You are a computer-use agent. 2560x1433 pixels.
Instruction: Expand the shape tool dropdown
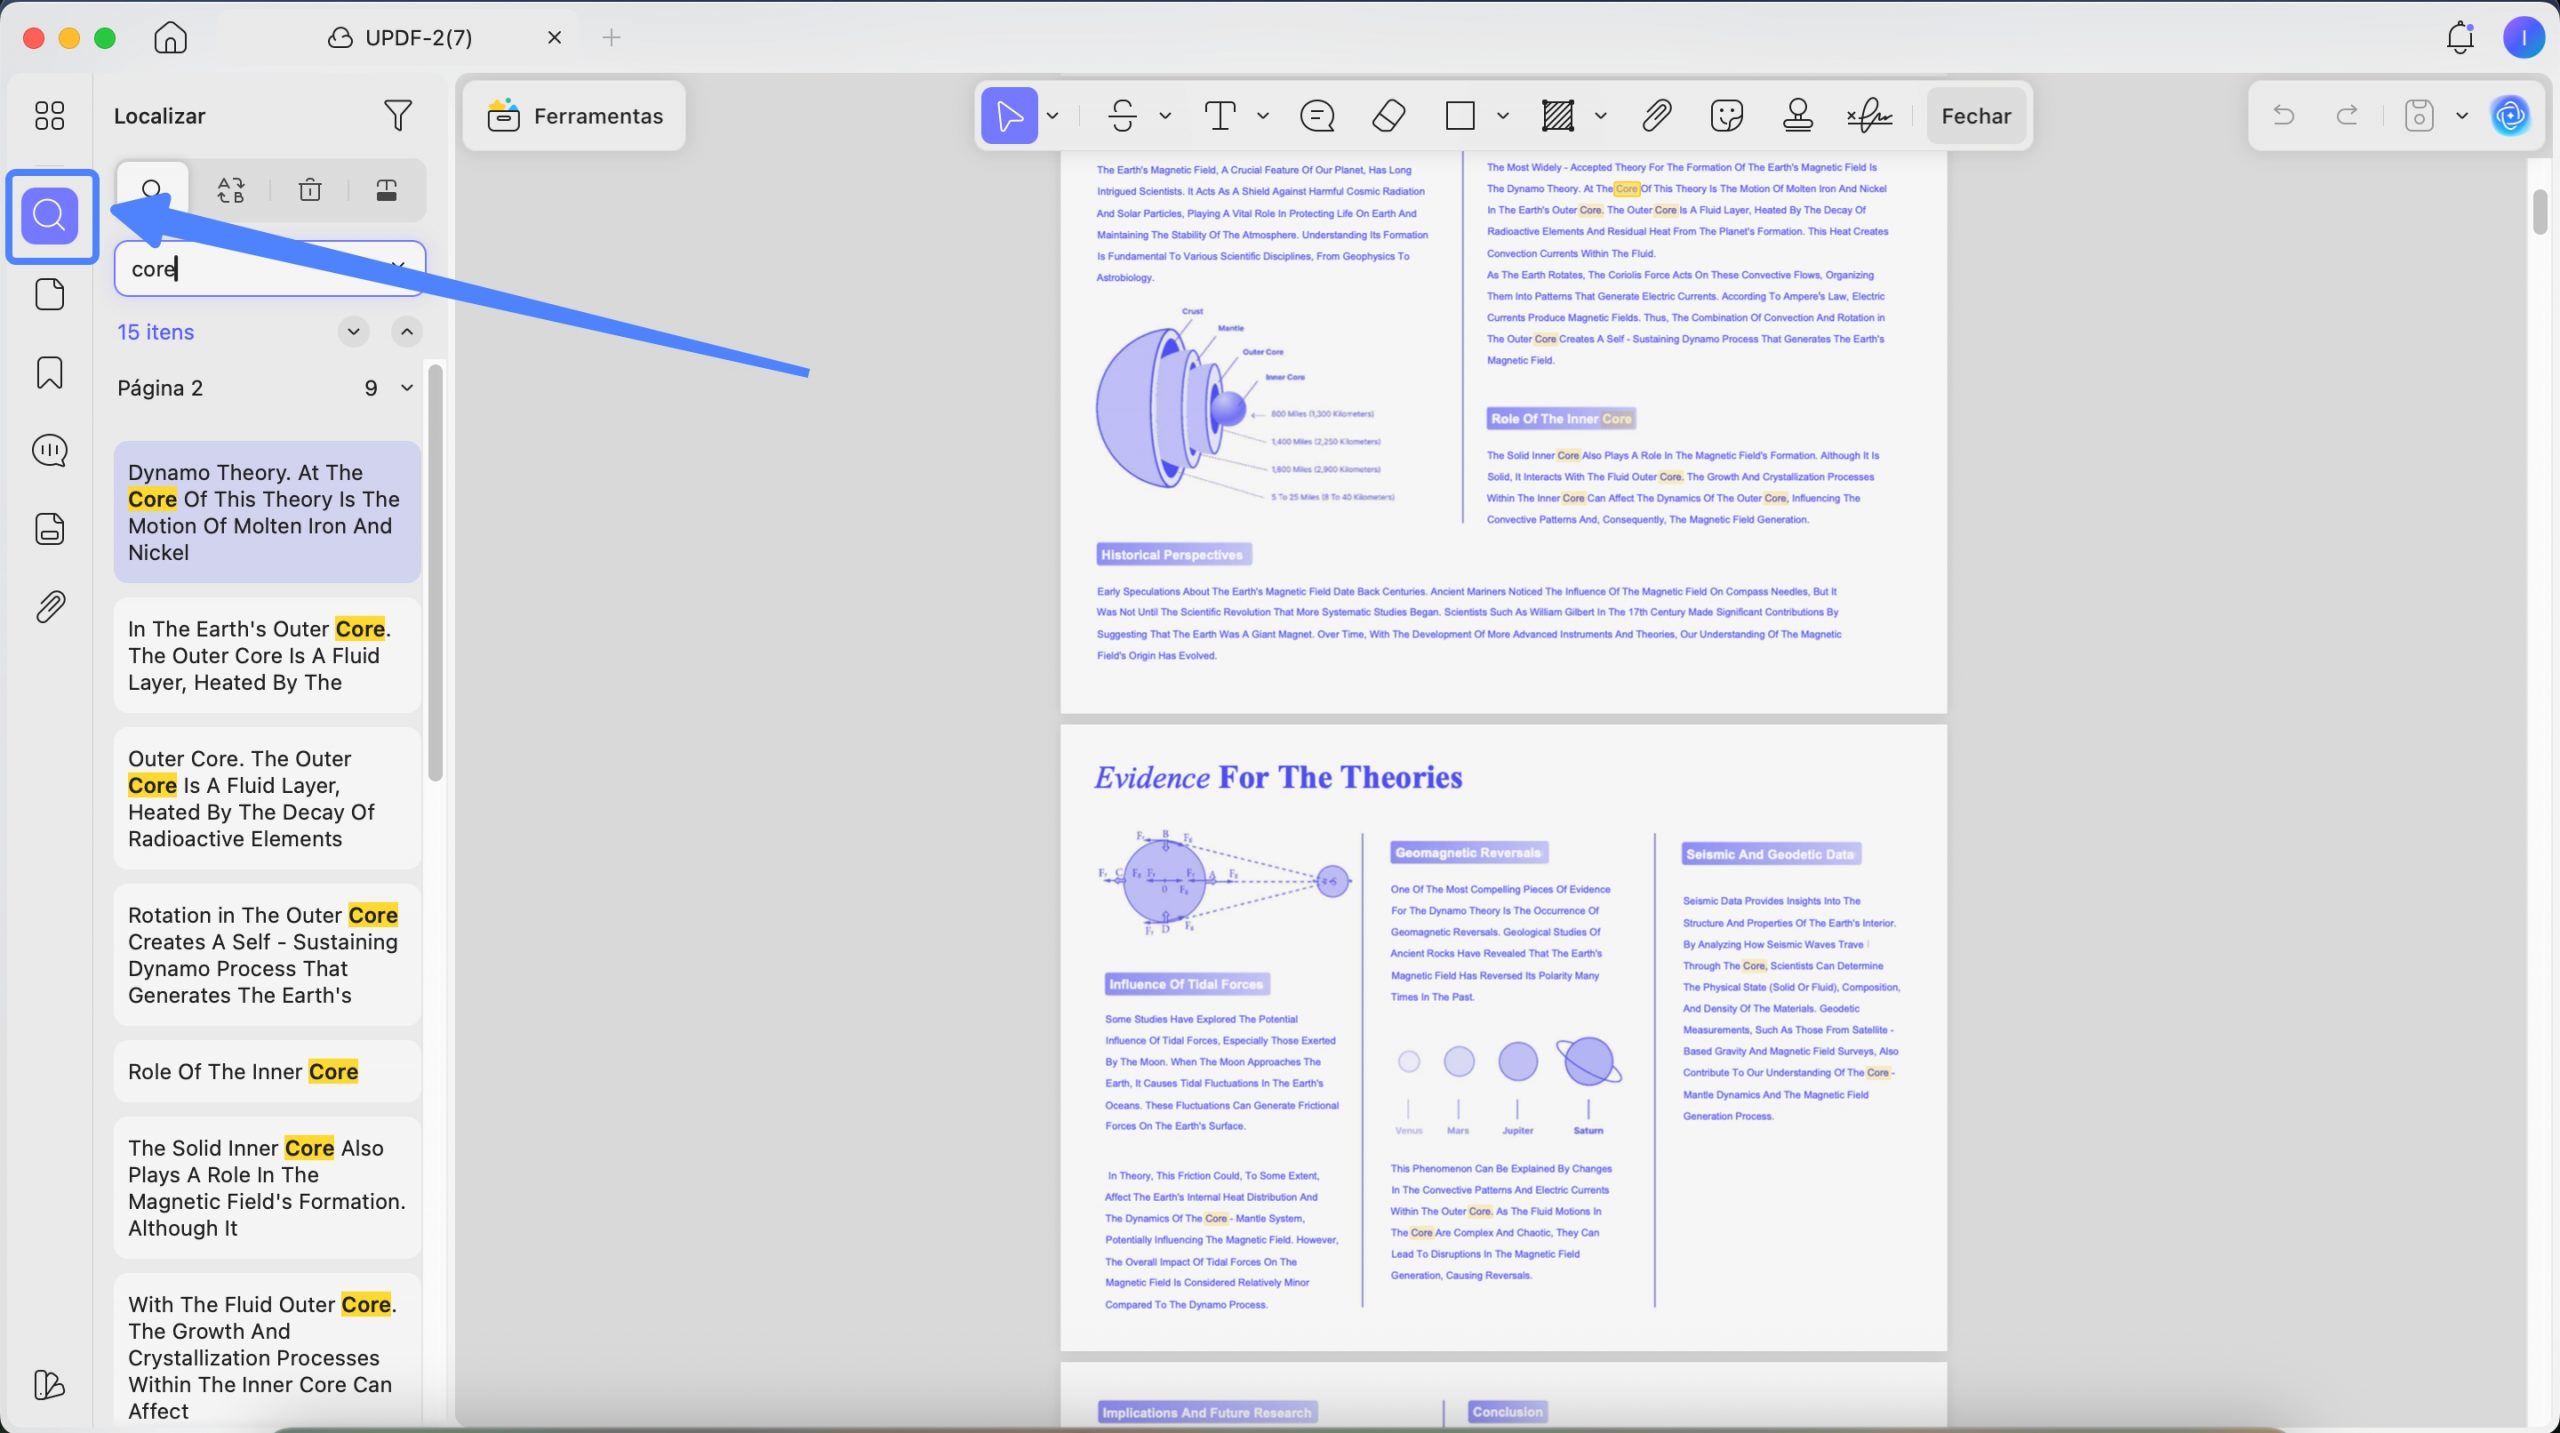coord(1503,116)
